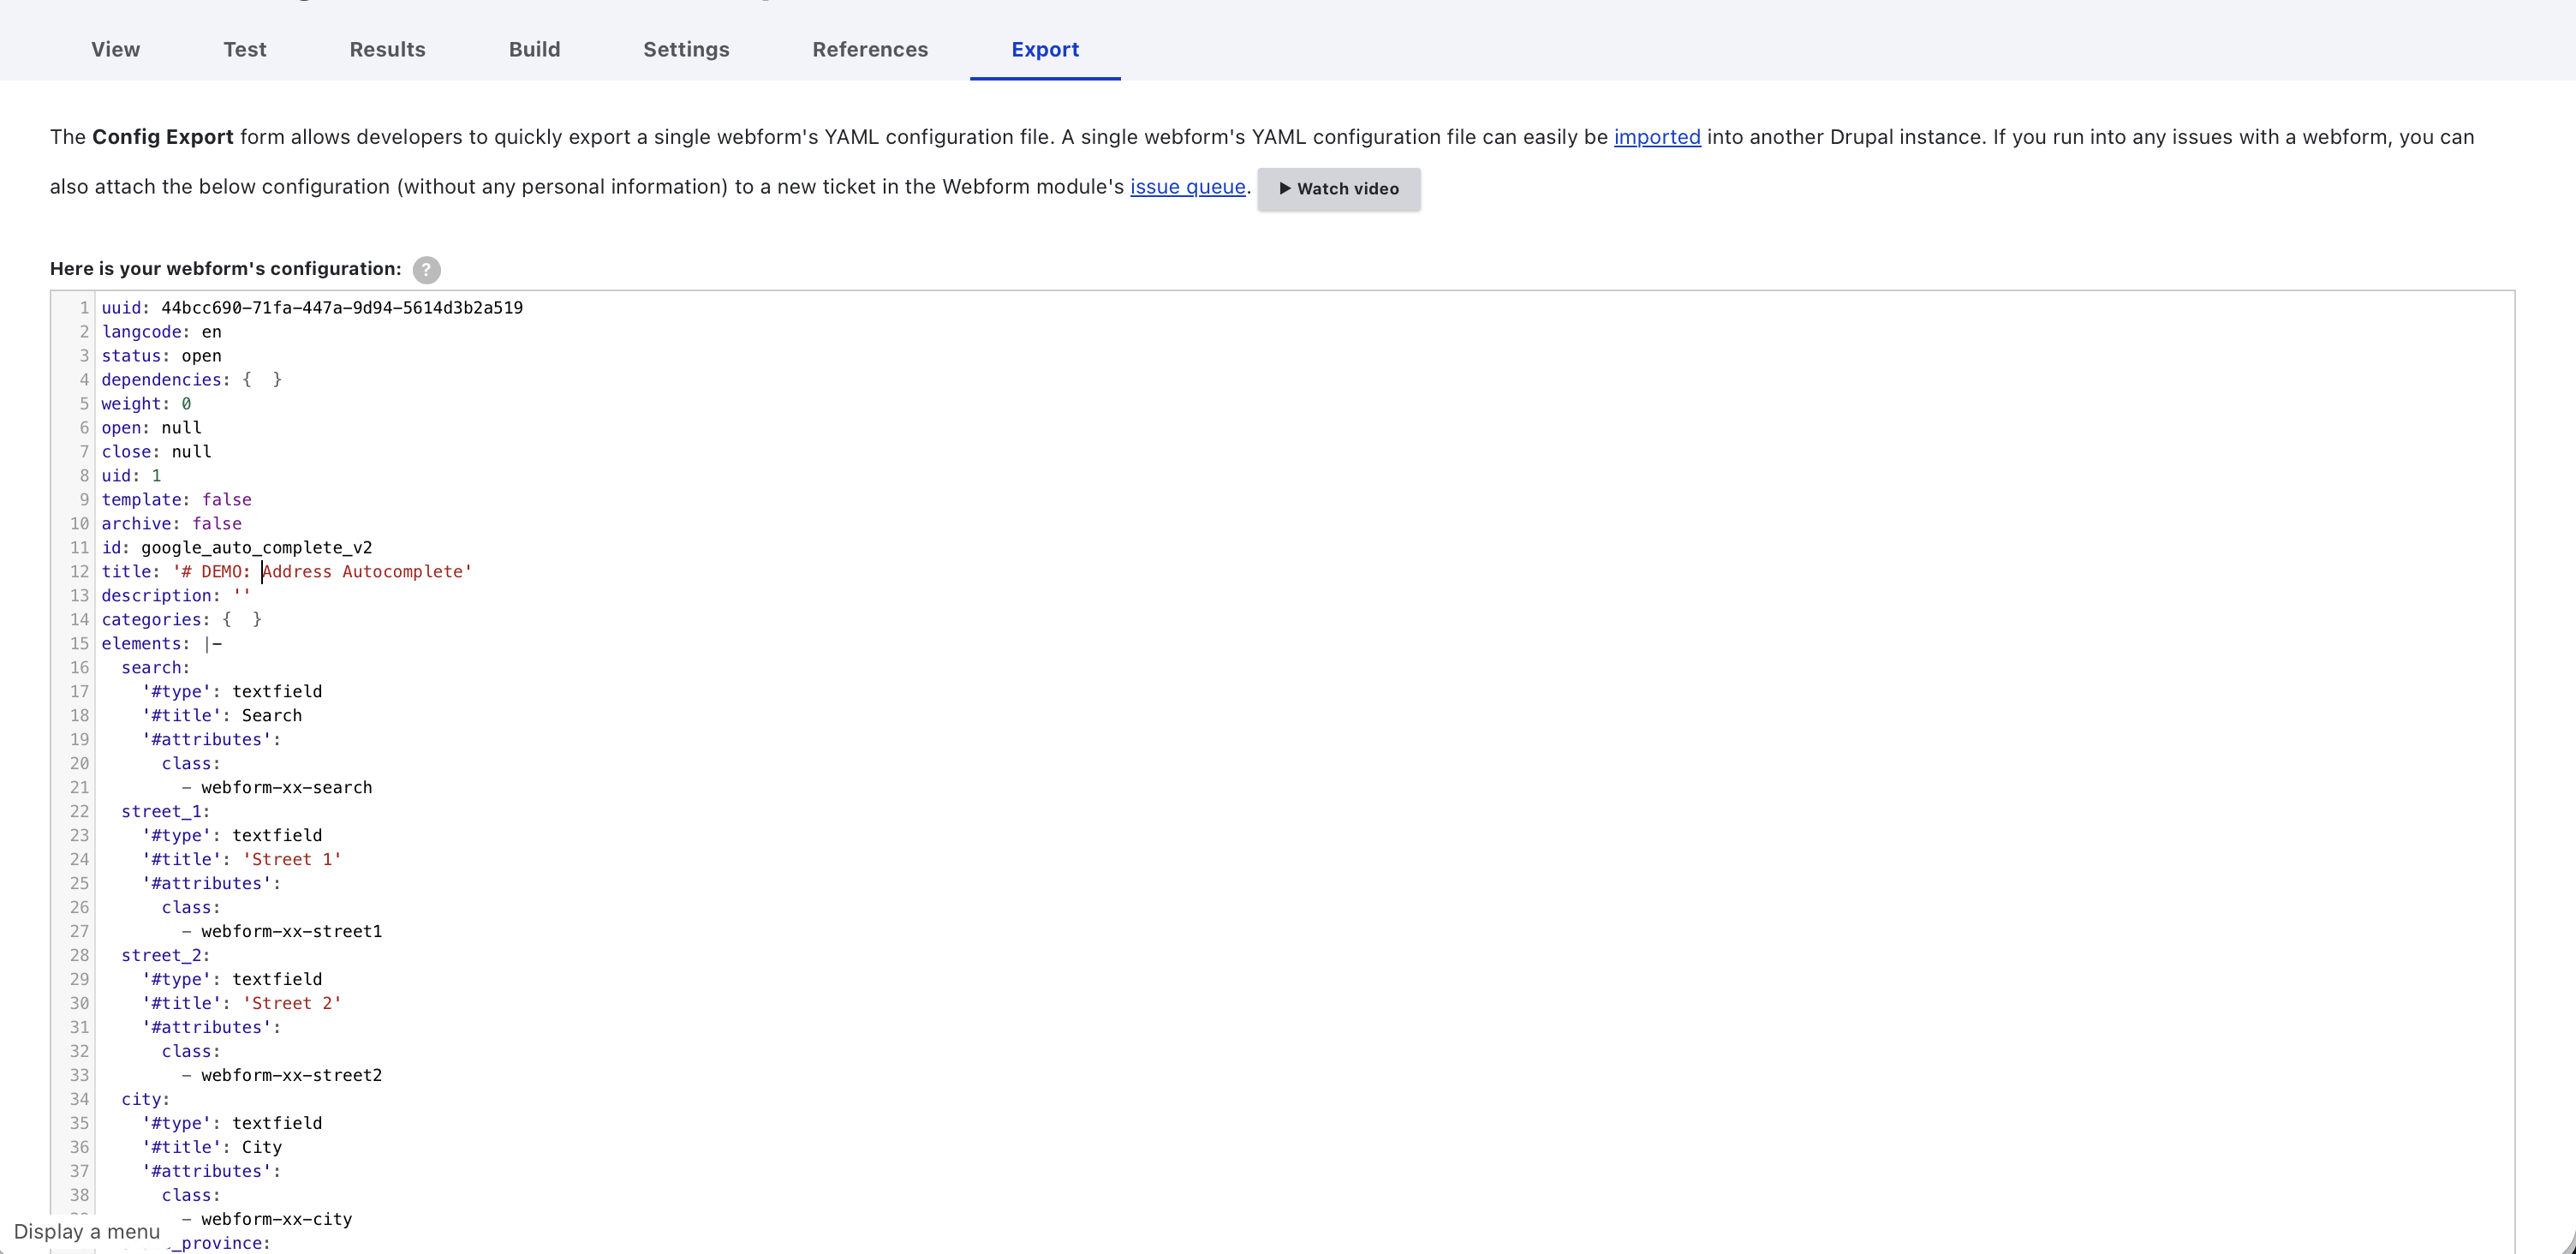Click line number 22 for street_1
This screenshot has height=1254, width=2576.
[80, 812]
